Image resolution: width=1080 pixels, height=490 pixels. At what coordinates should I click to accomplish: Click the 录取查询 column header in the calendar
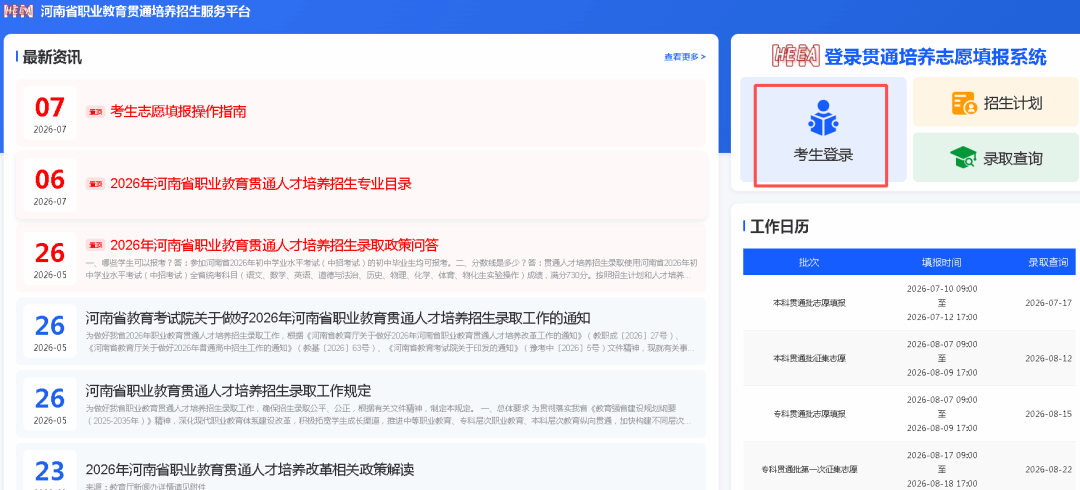1048,262
